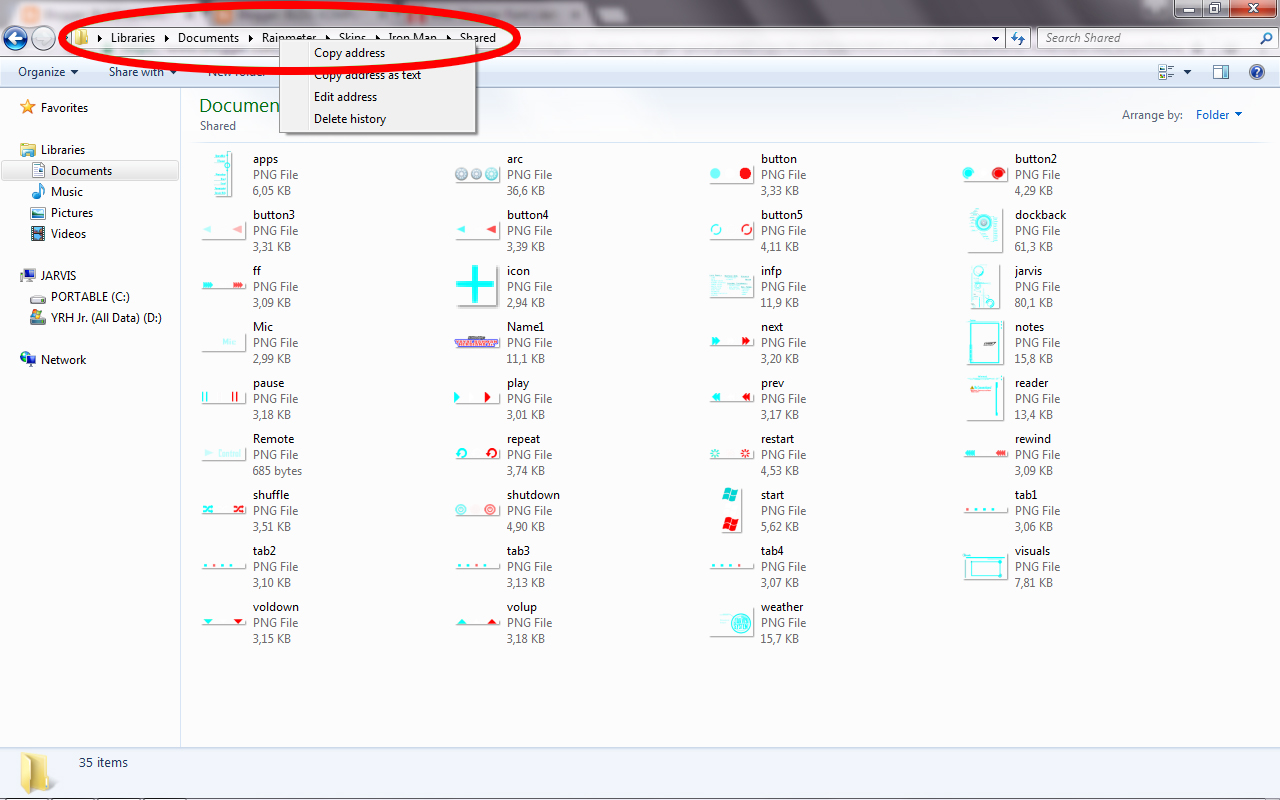Select Favorites in navigation pane
Image resolution: width=1280 pixels, height=800 pixels.
(64, 108)
